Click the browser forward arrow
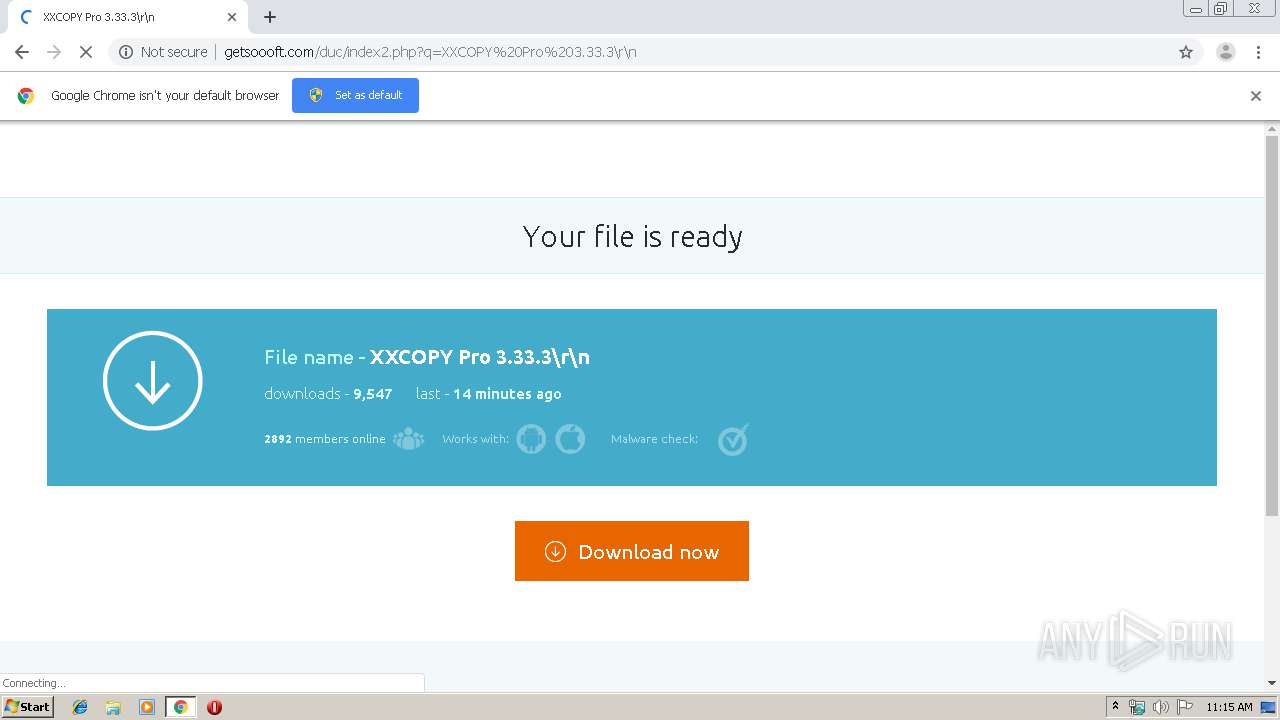The height and width of the screenshot is (720, 1280). pyautogui.click(x=54, y=52)
